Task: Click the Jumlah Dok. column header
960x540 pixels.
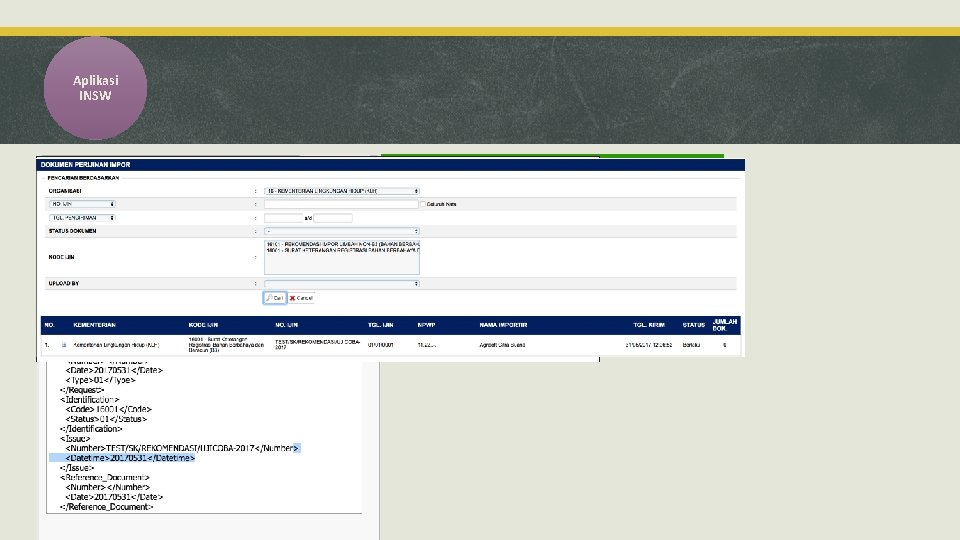Action: 725,325
